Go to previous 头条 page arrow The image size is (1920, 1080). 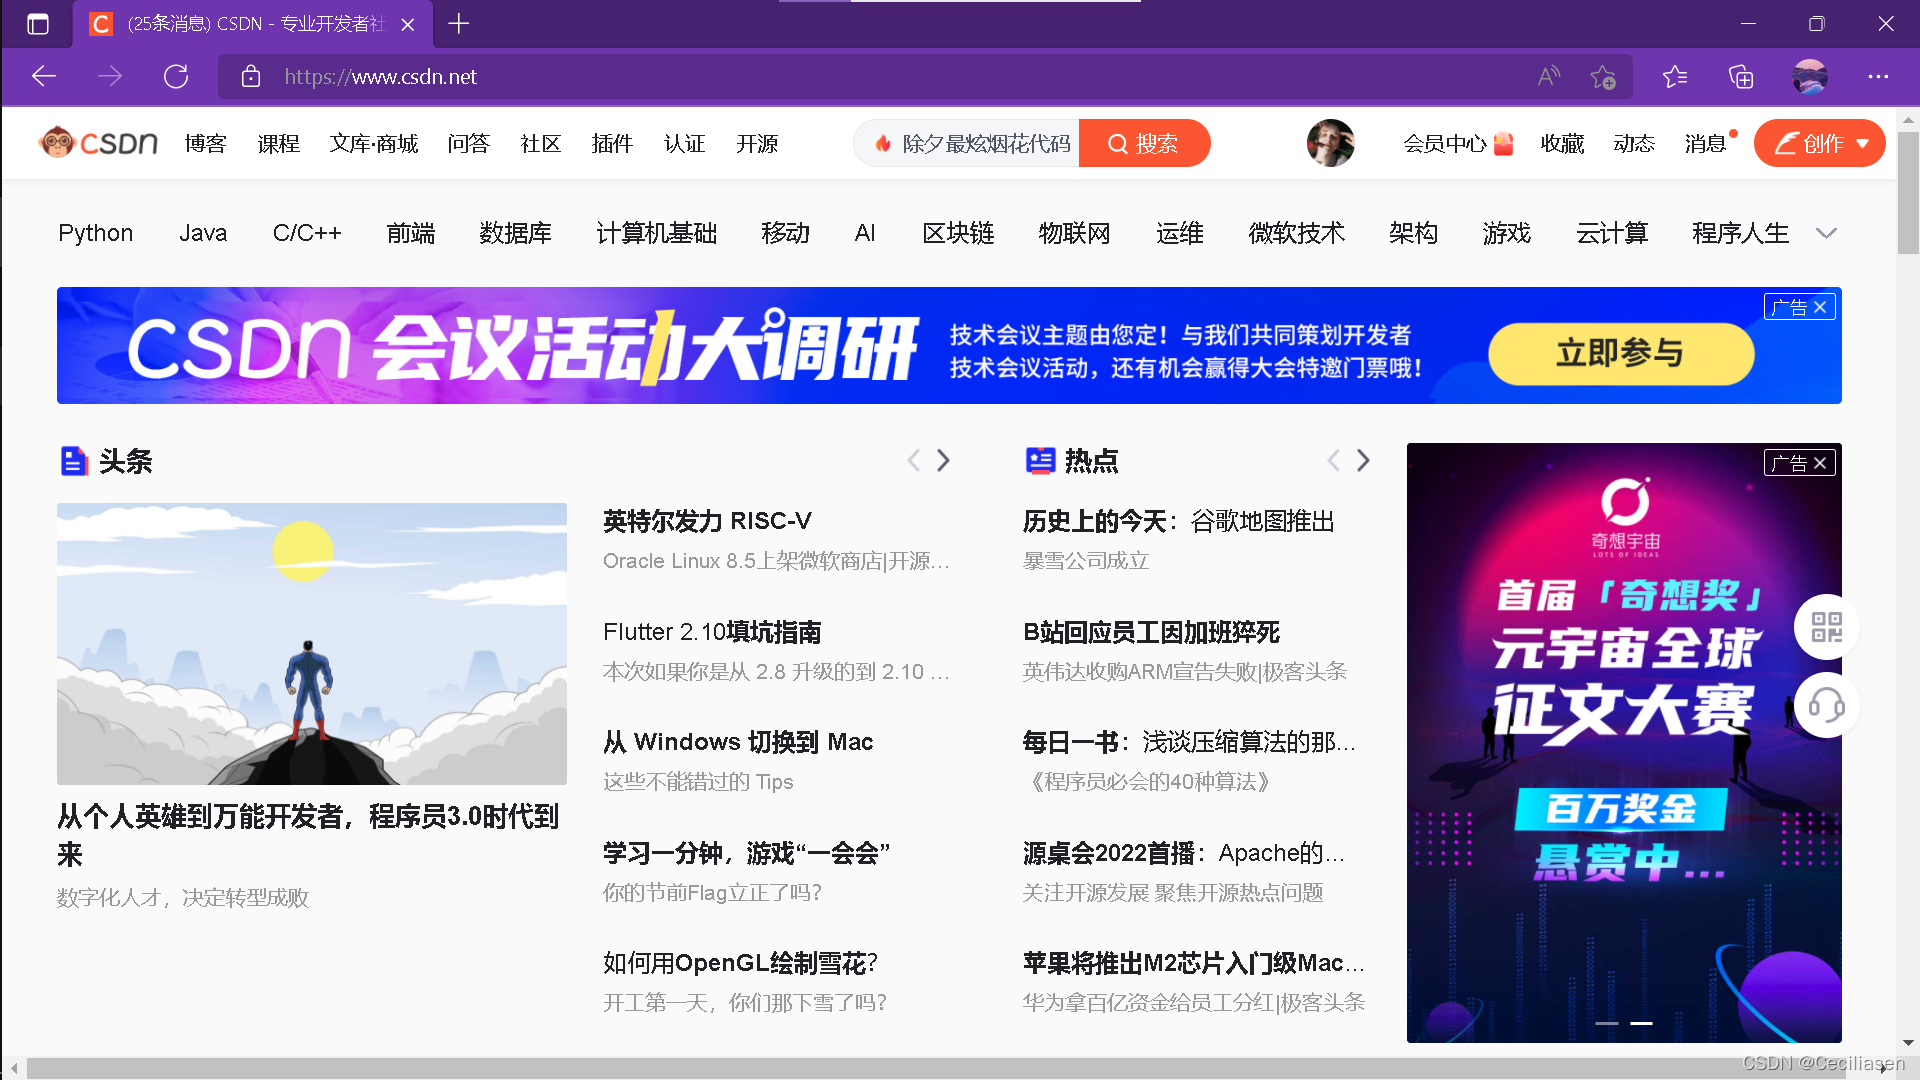tap(913, 460)
